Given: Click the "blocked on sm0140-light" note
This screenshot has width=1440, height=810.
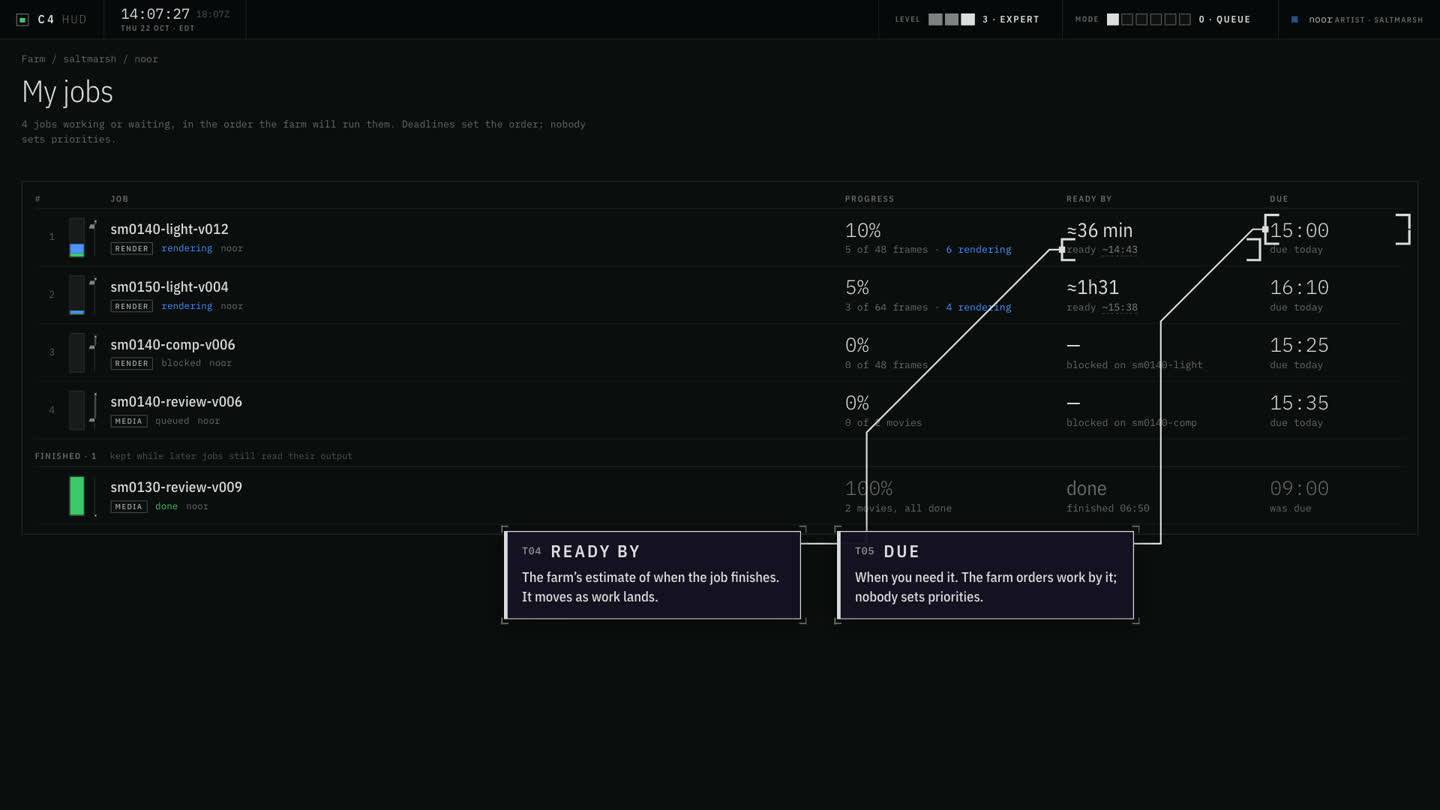Looking at the screenshot, I should [1135, 365].
